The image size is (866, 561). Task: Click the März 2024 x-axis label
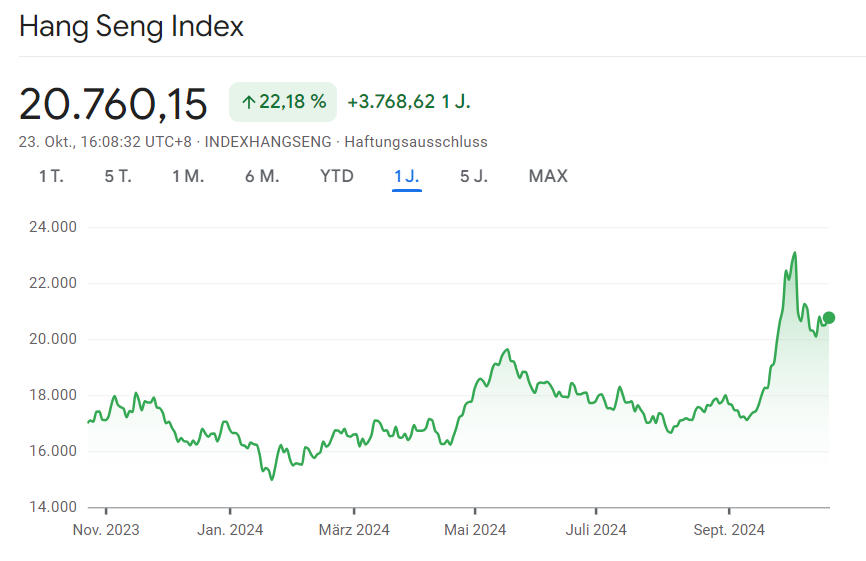pyautogui.click(x=354, y=530)
